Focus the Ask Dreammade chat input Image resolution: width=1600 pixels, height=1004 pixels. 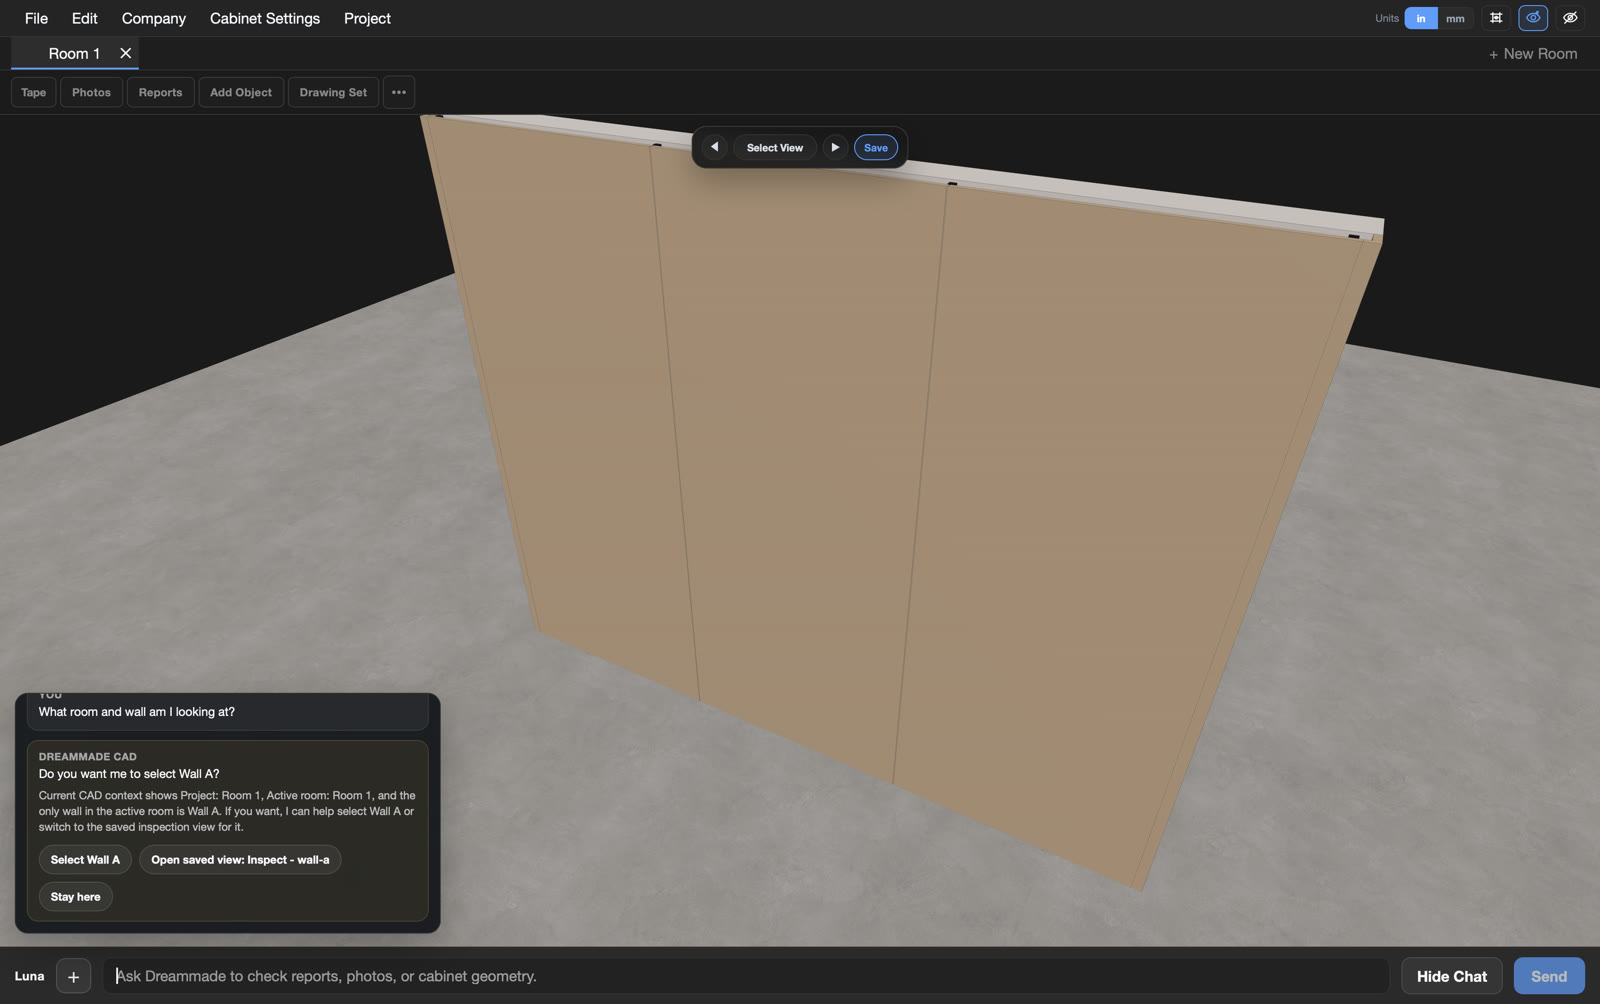point(746,976)
